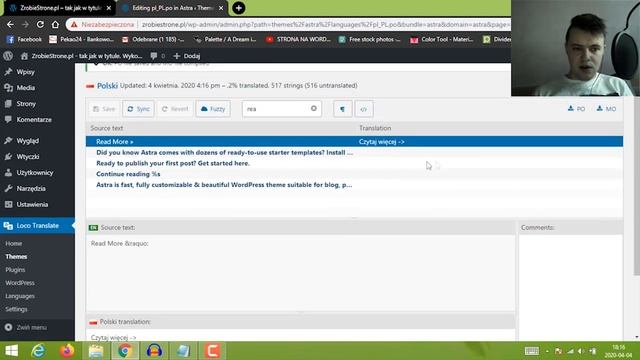640x360 pixels.
Task: Select 'Ready to publish your first post?' row
Action: (x=354, y=163)
